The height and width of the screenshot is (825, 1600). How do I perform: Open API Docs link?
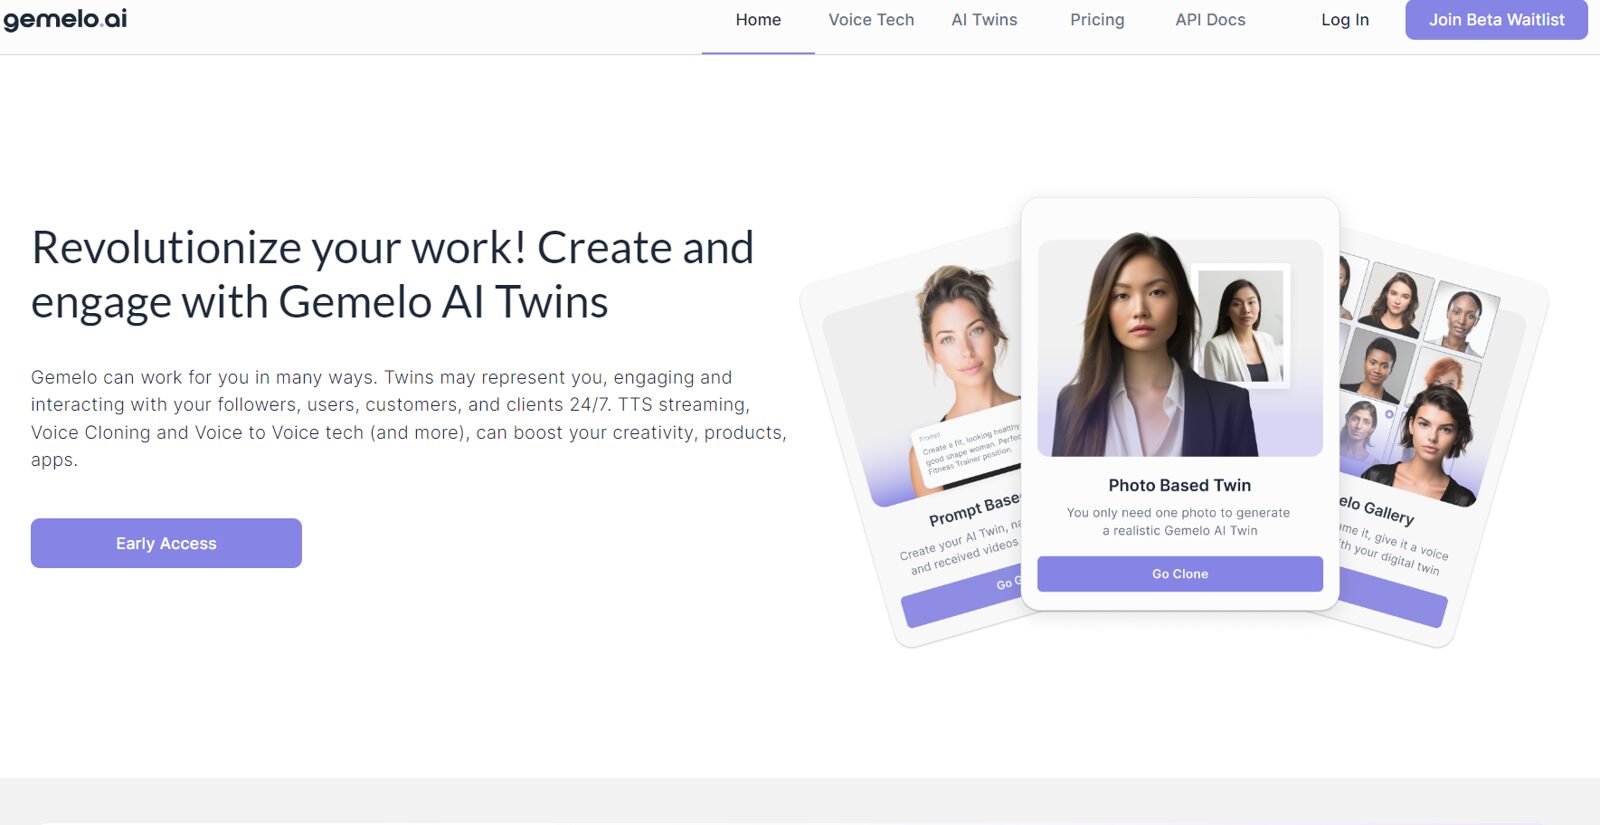point(1210,20)
